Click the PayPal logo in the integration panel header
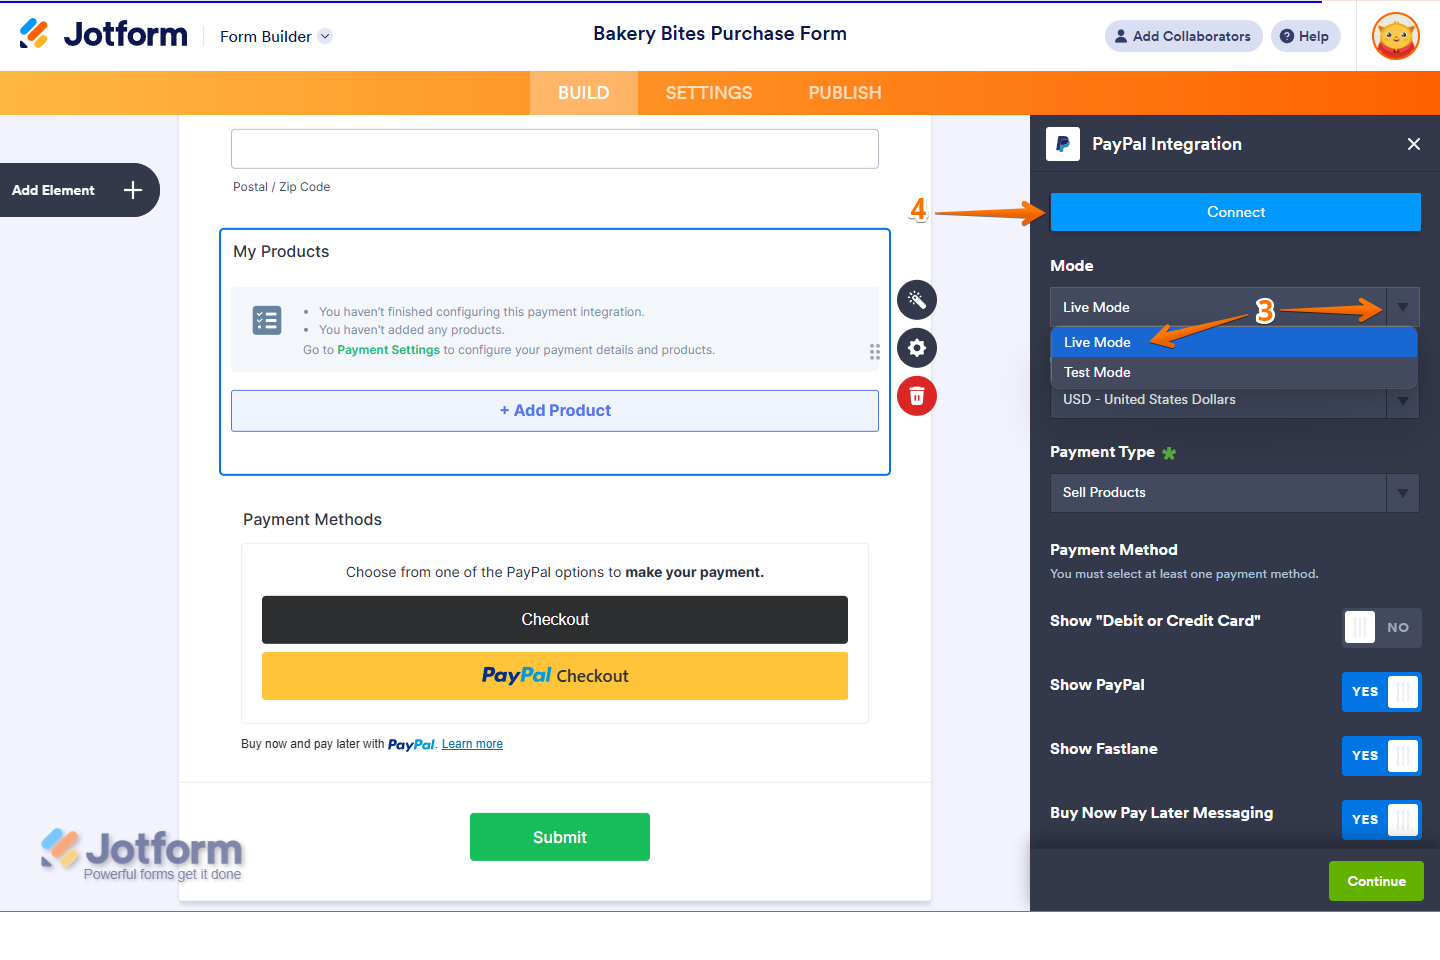This screenshot has height=960, width=1440. pos(1063,144)
